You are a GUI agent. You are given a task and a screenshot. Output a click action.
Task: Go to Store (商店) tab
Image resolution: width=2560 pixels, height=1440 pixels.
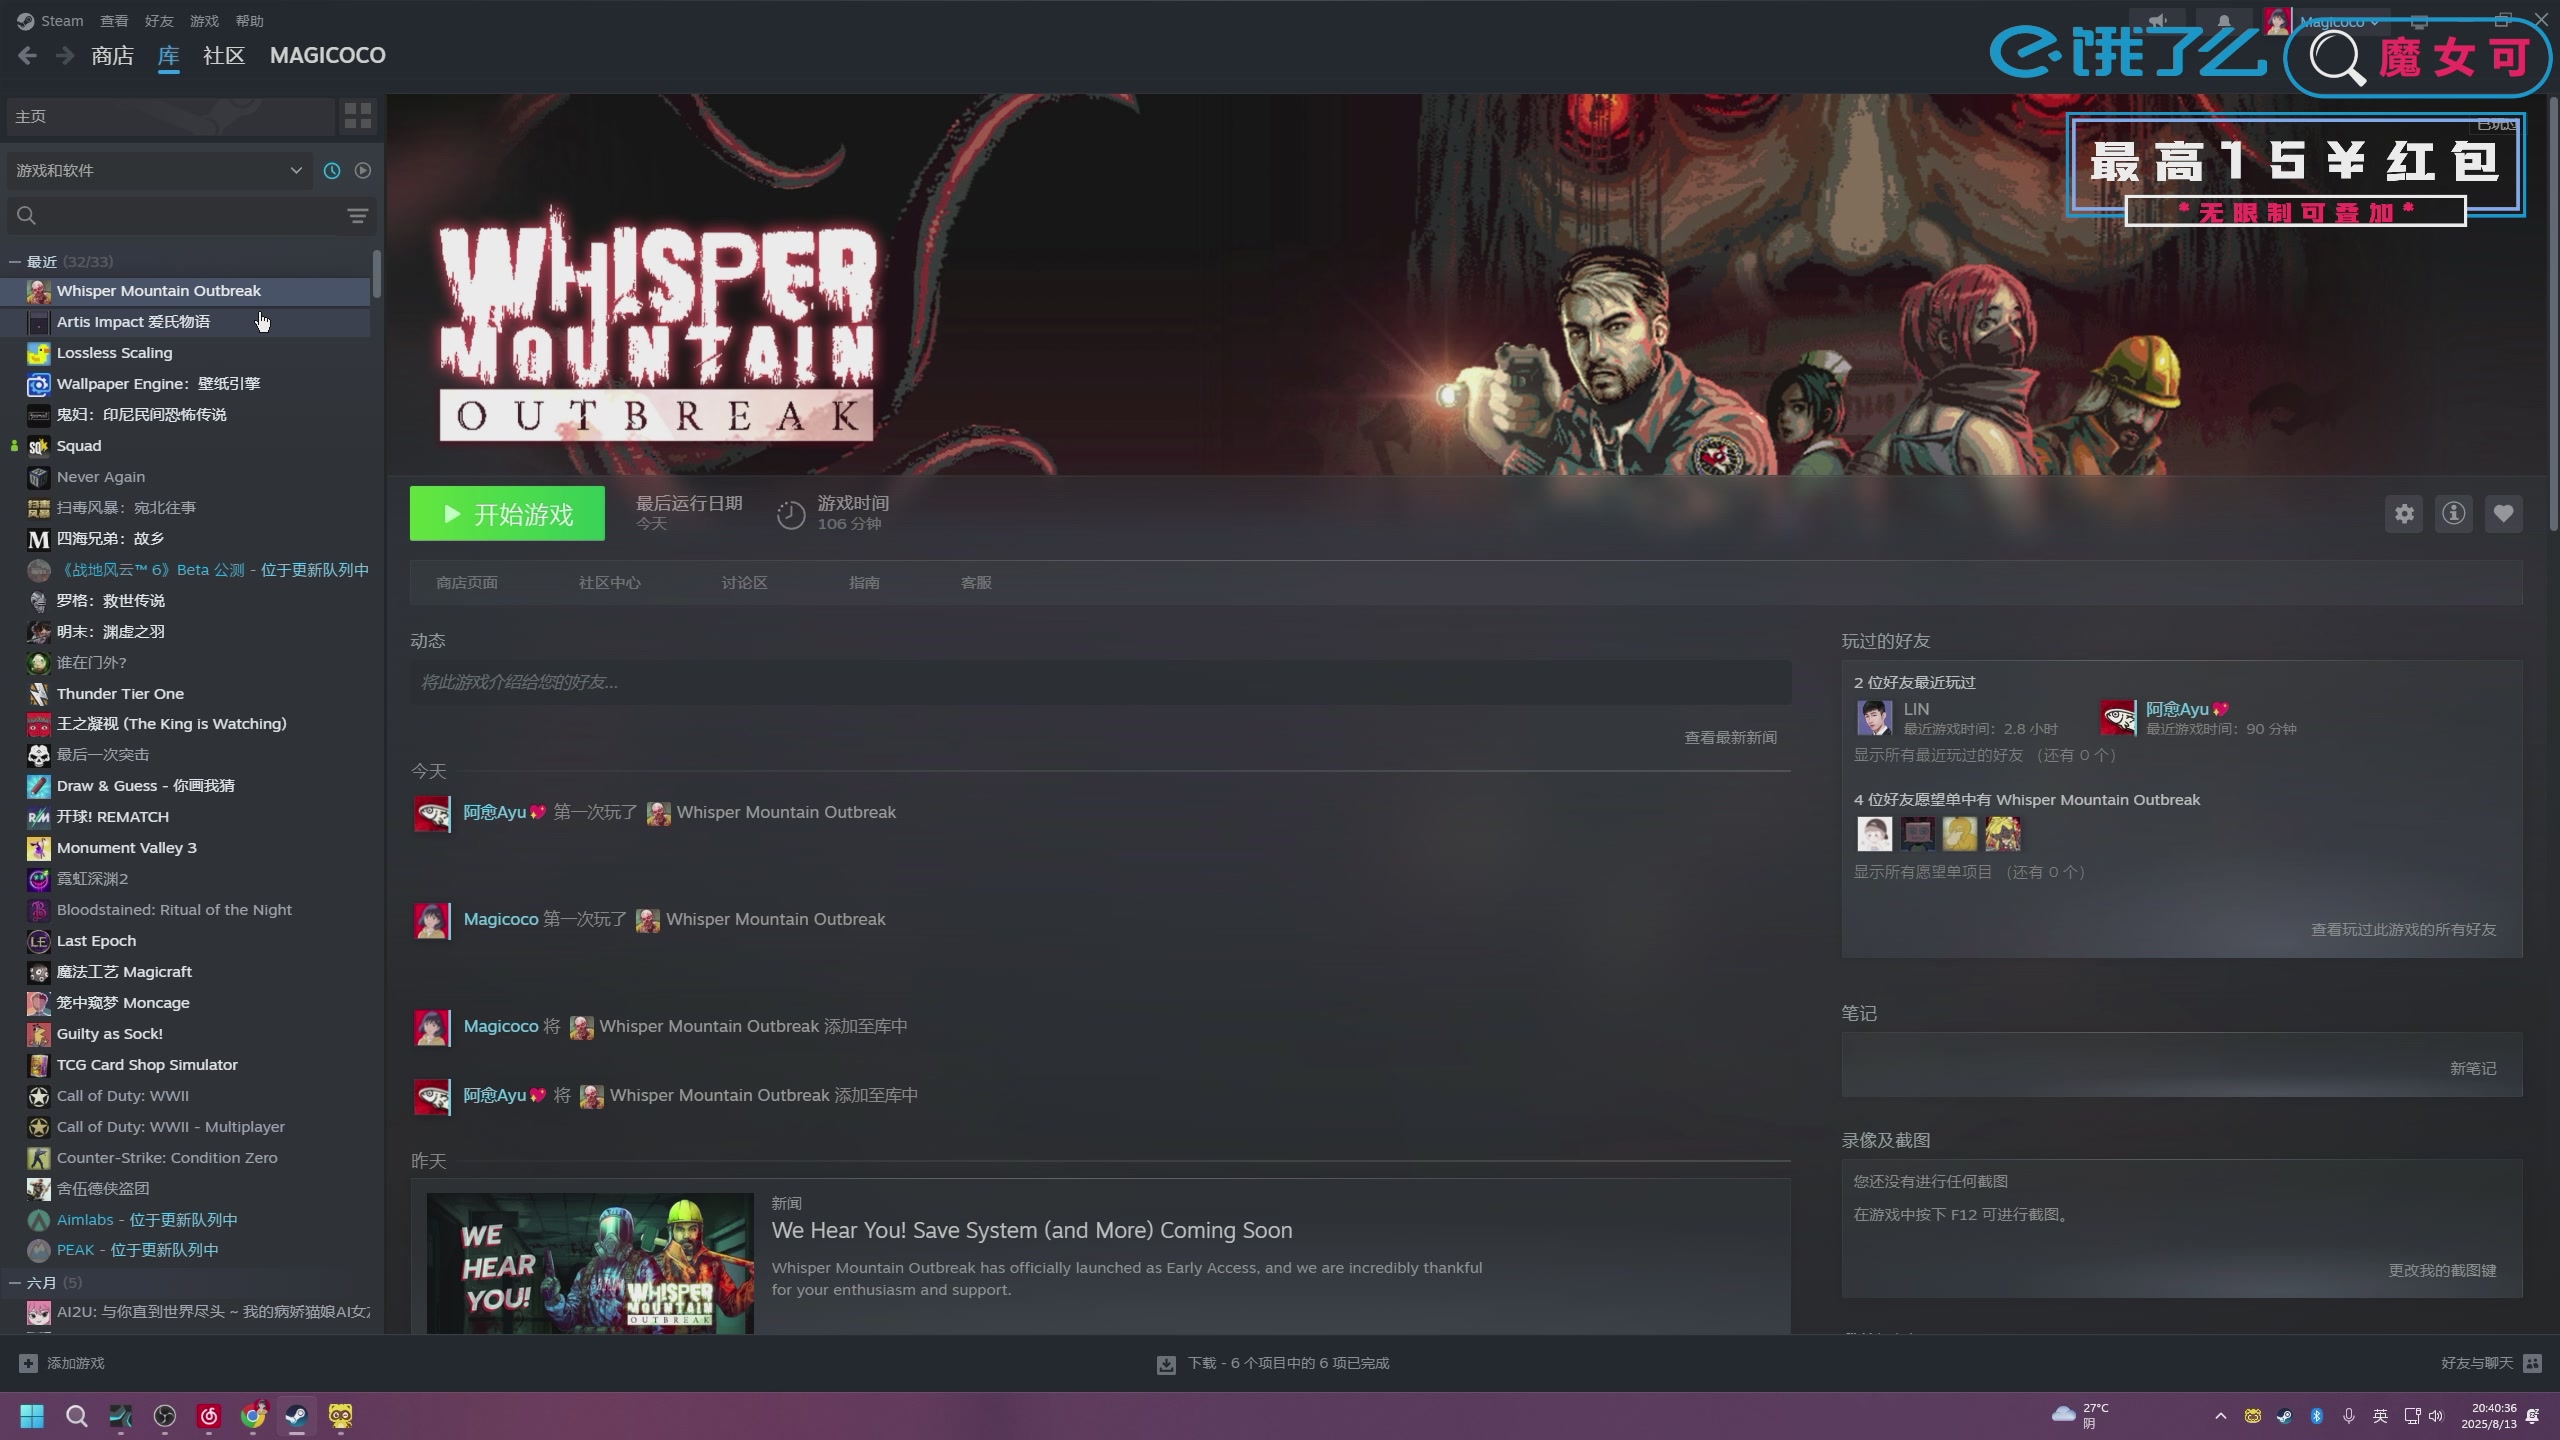(x=112, y=56)
